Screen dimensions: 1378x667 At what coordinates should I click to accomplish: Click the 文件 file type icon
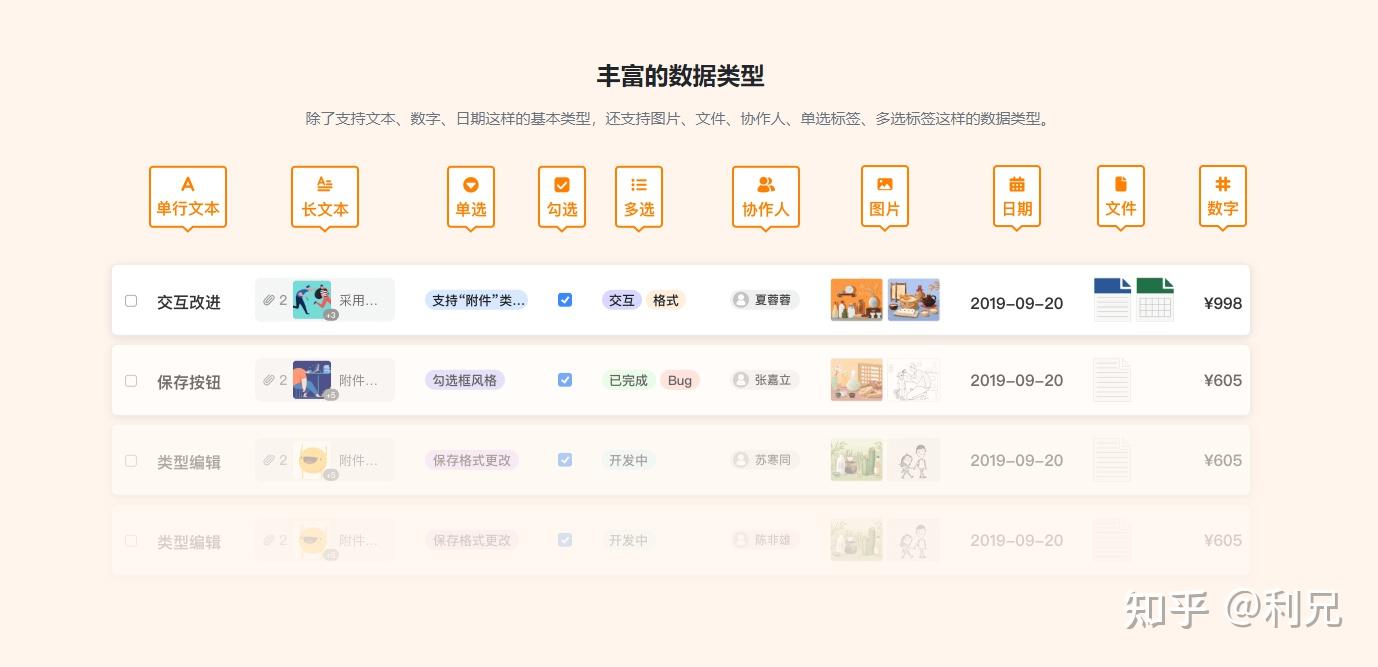[1120, 185]
